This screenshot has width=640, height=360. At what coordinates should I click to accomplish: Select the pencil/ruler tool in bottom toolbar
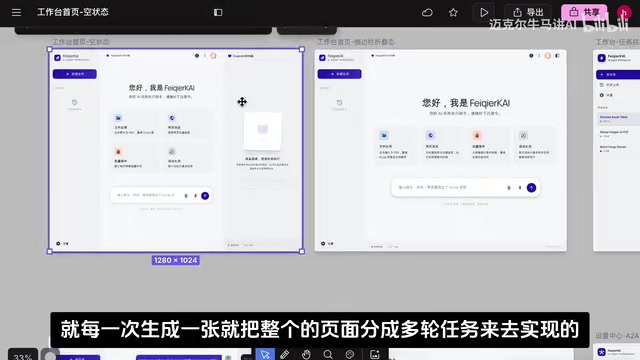pos(284,354)
